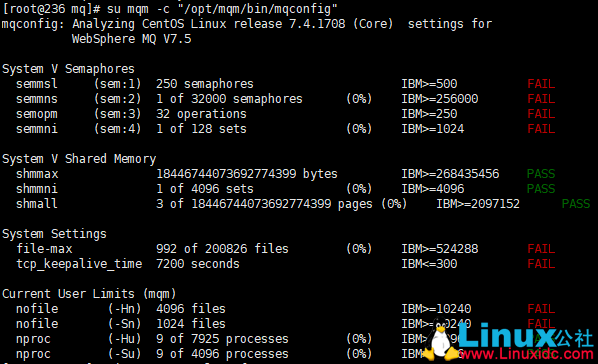Click FAIL result on the semmni row

tap(541, 129)
